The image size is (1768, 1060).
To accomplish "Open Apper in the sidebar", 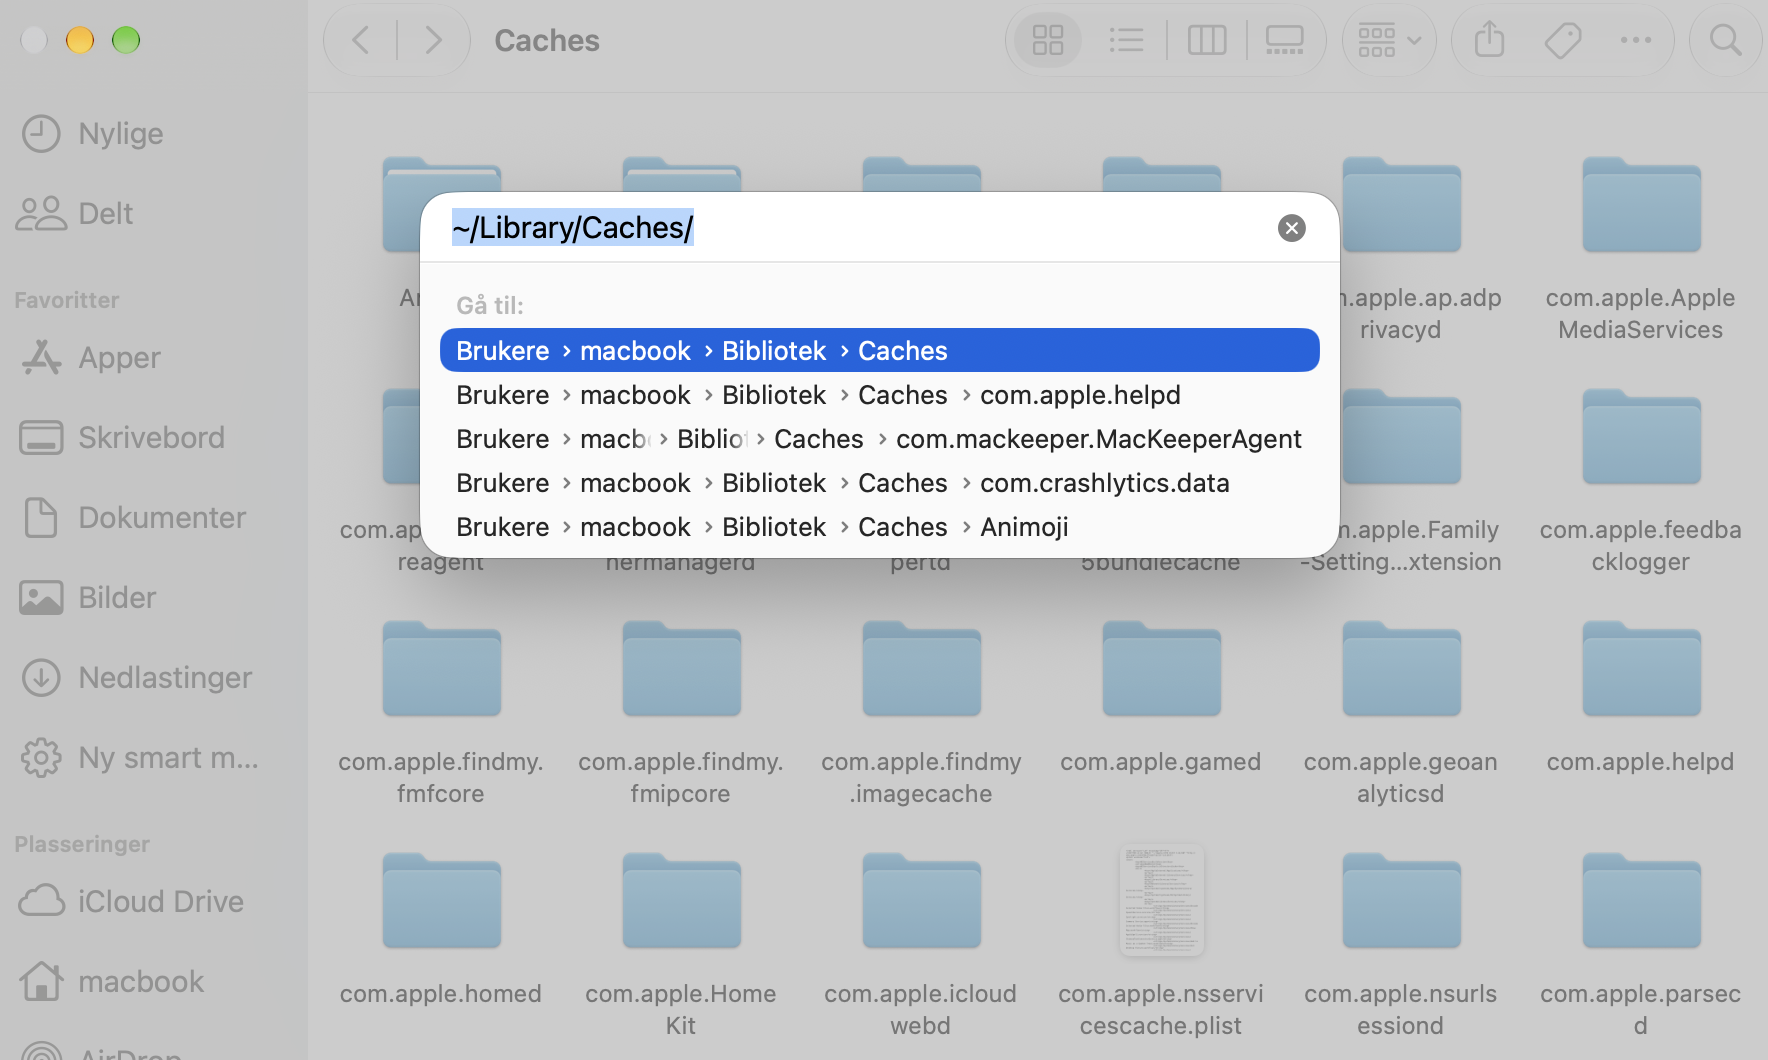I will coord(90,358).
